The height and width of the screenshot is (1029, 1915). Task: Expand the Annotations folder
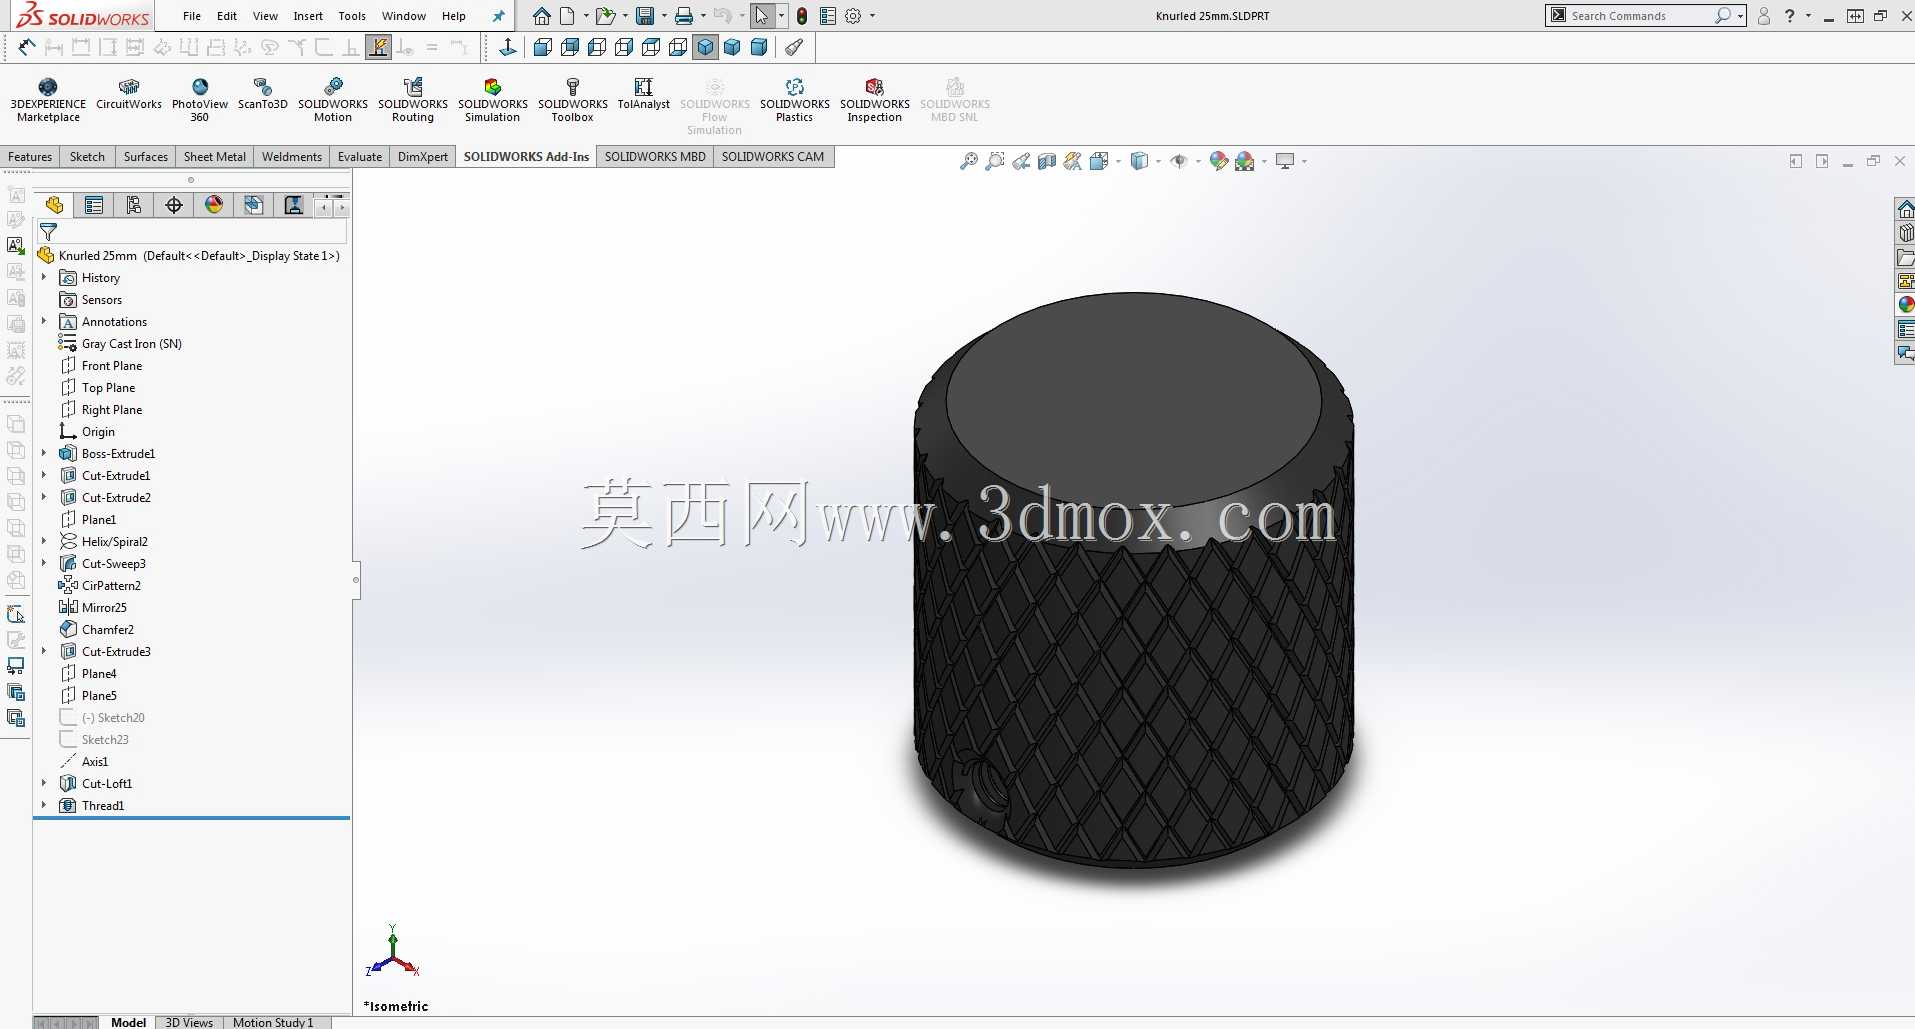[x=44, y=321]
